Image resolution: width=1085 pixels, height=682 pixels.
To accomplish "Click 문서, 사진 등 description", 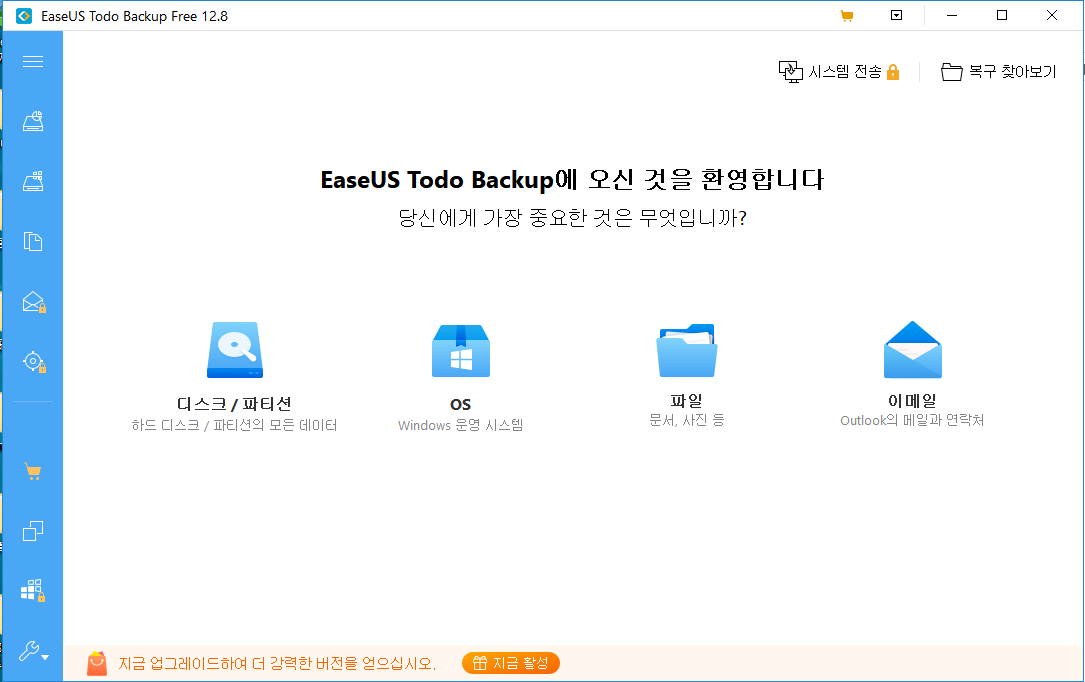I will 686,420.
